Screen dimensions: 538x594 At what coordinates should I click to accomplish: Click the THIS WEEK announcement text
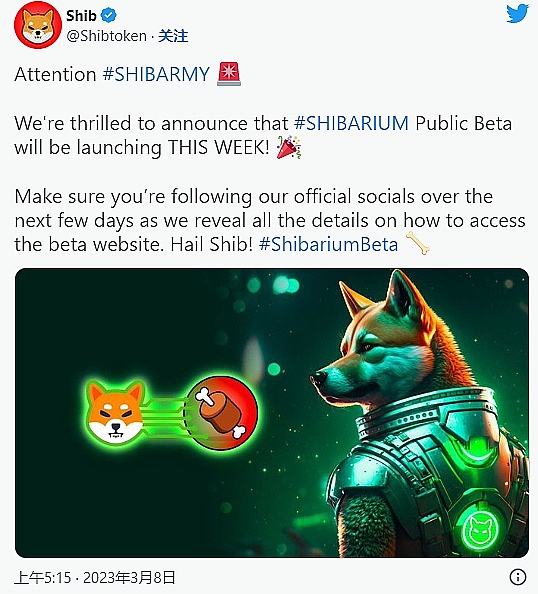(218, 147)
